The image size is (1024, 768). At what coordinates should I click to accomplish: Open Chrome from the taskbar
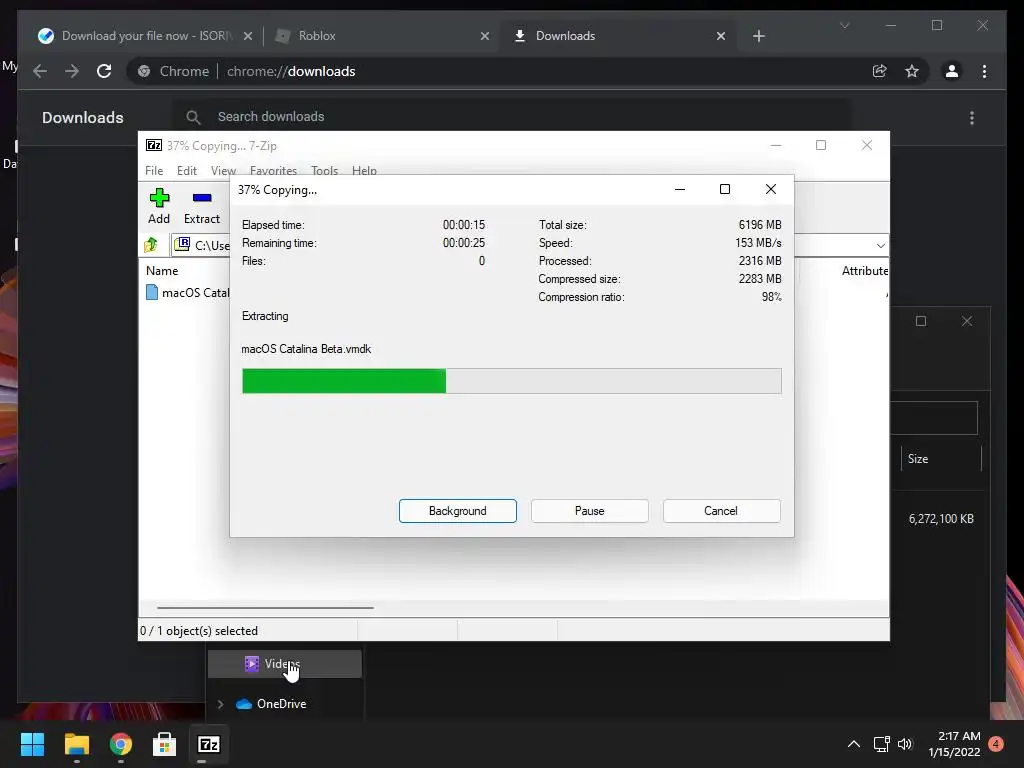(120, 744)
